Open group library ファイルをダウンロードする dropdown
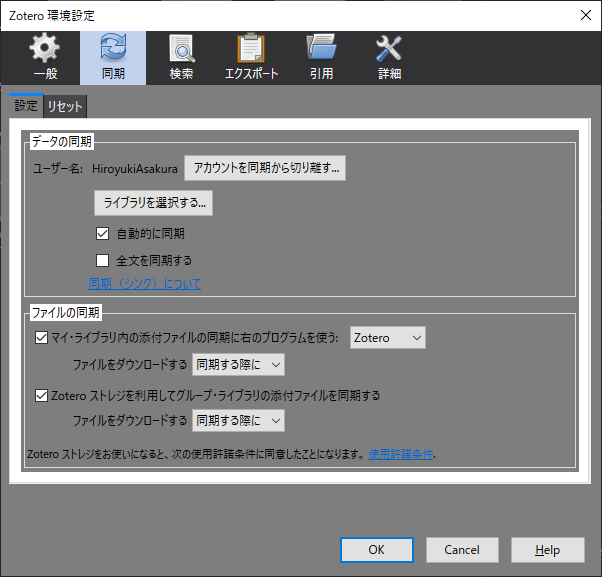Screen dimensions: 602x577 click(x=238, y=420)
